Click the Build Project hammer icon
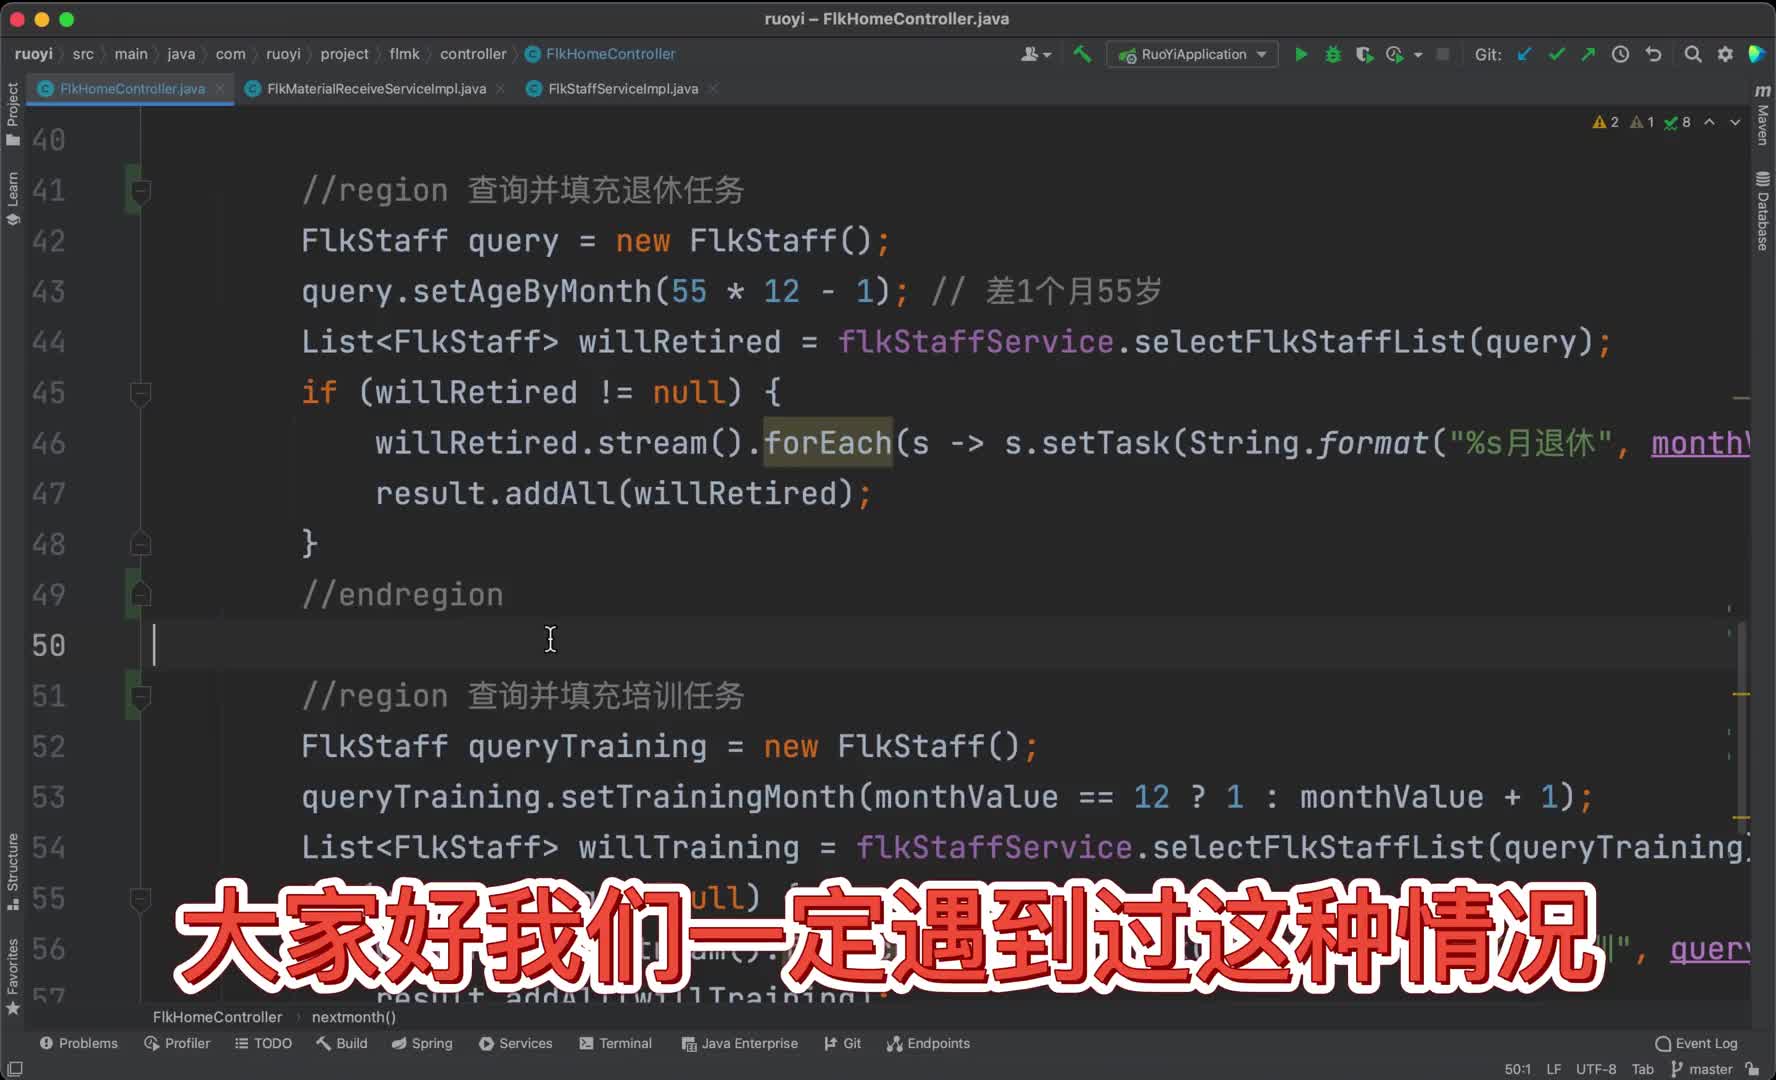 [1082, 54]
